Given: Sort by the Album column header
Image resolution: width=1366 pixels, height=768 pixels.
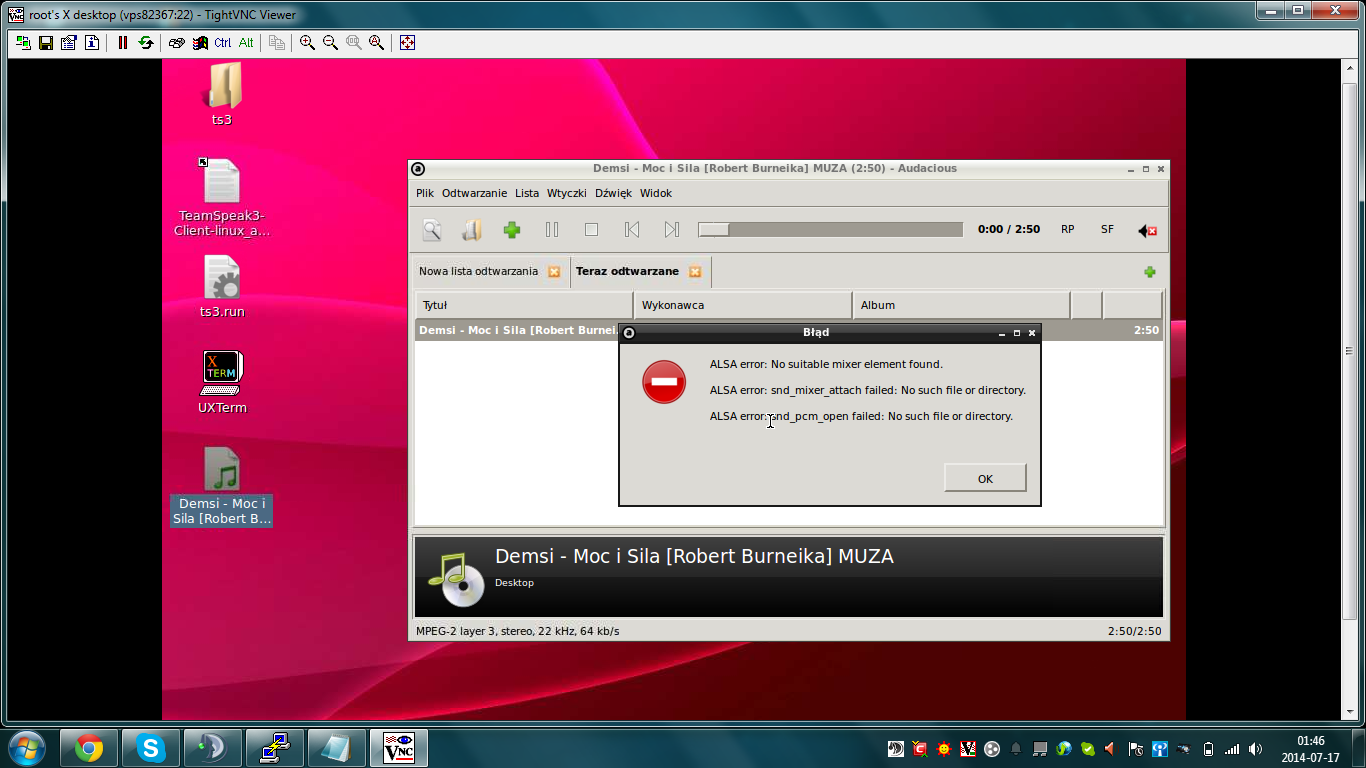Looking at the screenshot, I should (961, 305).
